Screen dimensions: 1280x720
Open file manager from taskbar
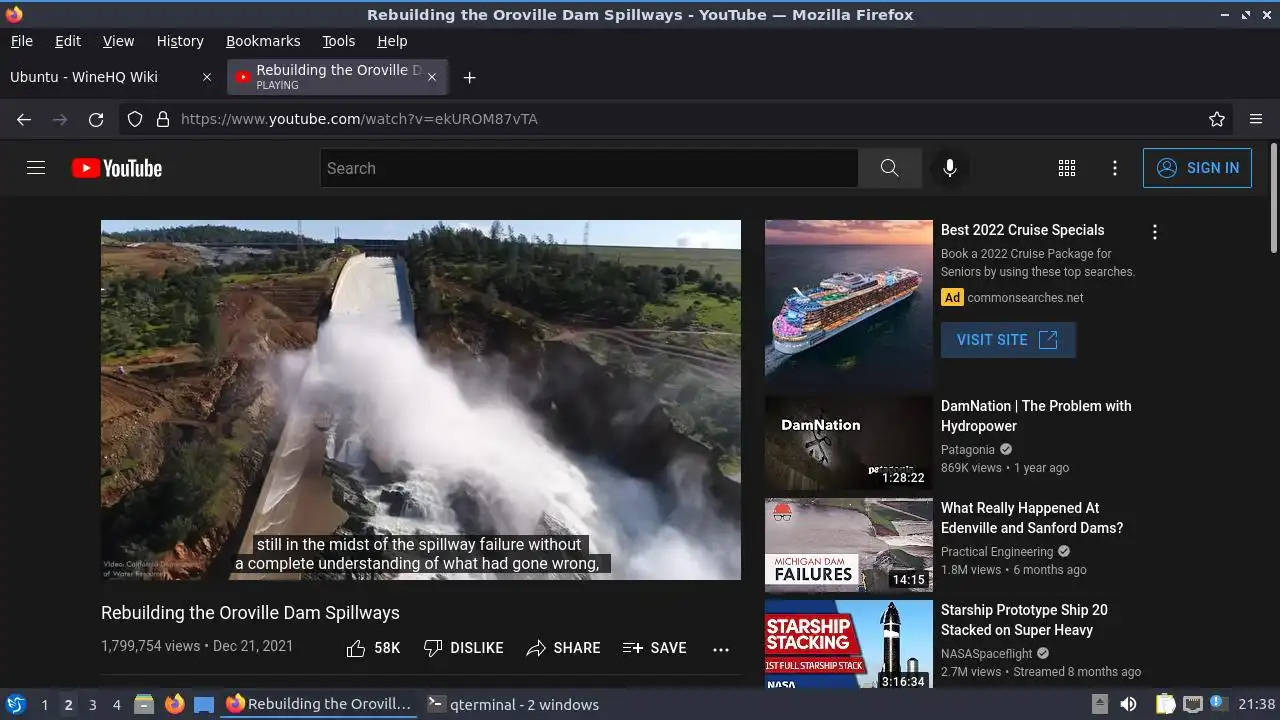click(144, 704)
